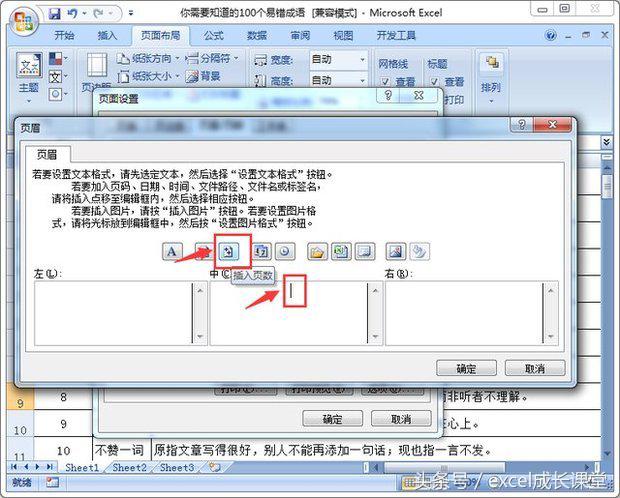Open the undo history dropdown arrow
The width and height of the screenshot is (620, 498).
coord(84,13)
